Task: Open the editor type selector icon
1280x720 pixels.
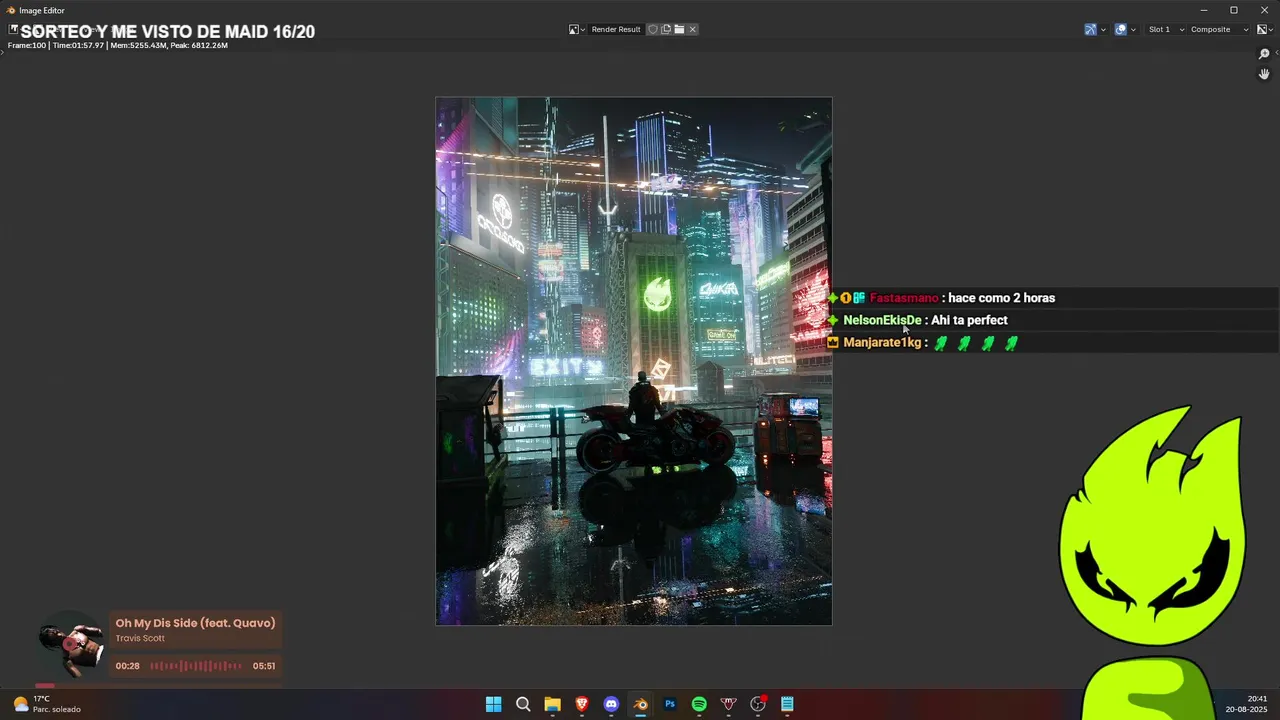Action: 14,30
